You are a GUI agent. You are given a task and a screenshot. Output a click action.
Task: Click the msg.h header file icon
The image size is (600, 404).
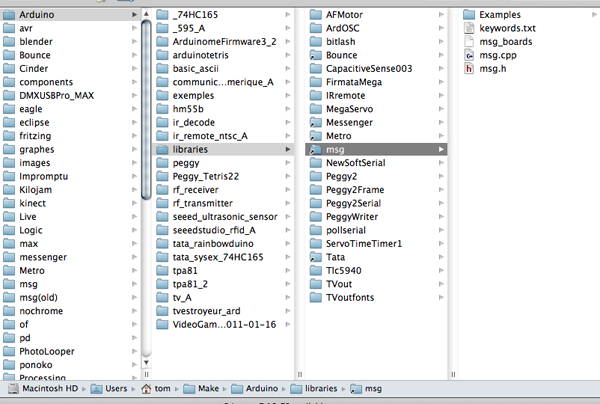point(469,68)
